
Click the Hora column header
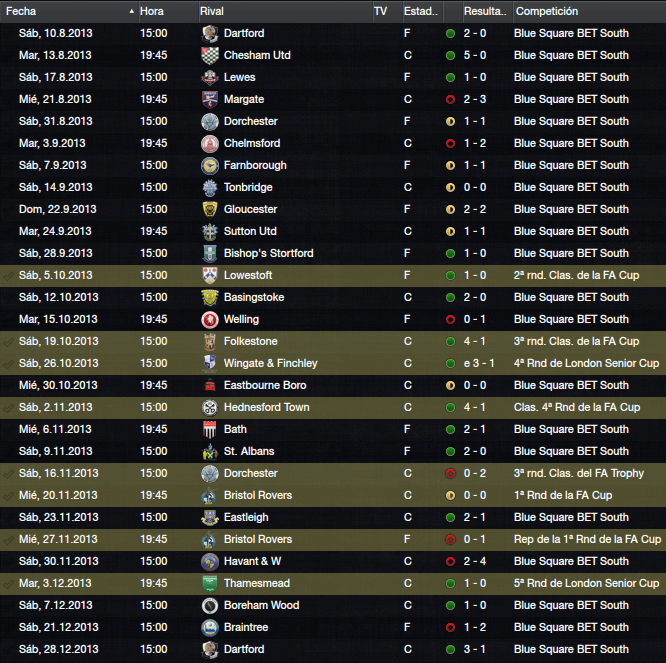click(152, 11)
